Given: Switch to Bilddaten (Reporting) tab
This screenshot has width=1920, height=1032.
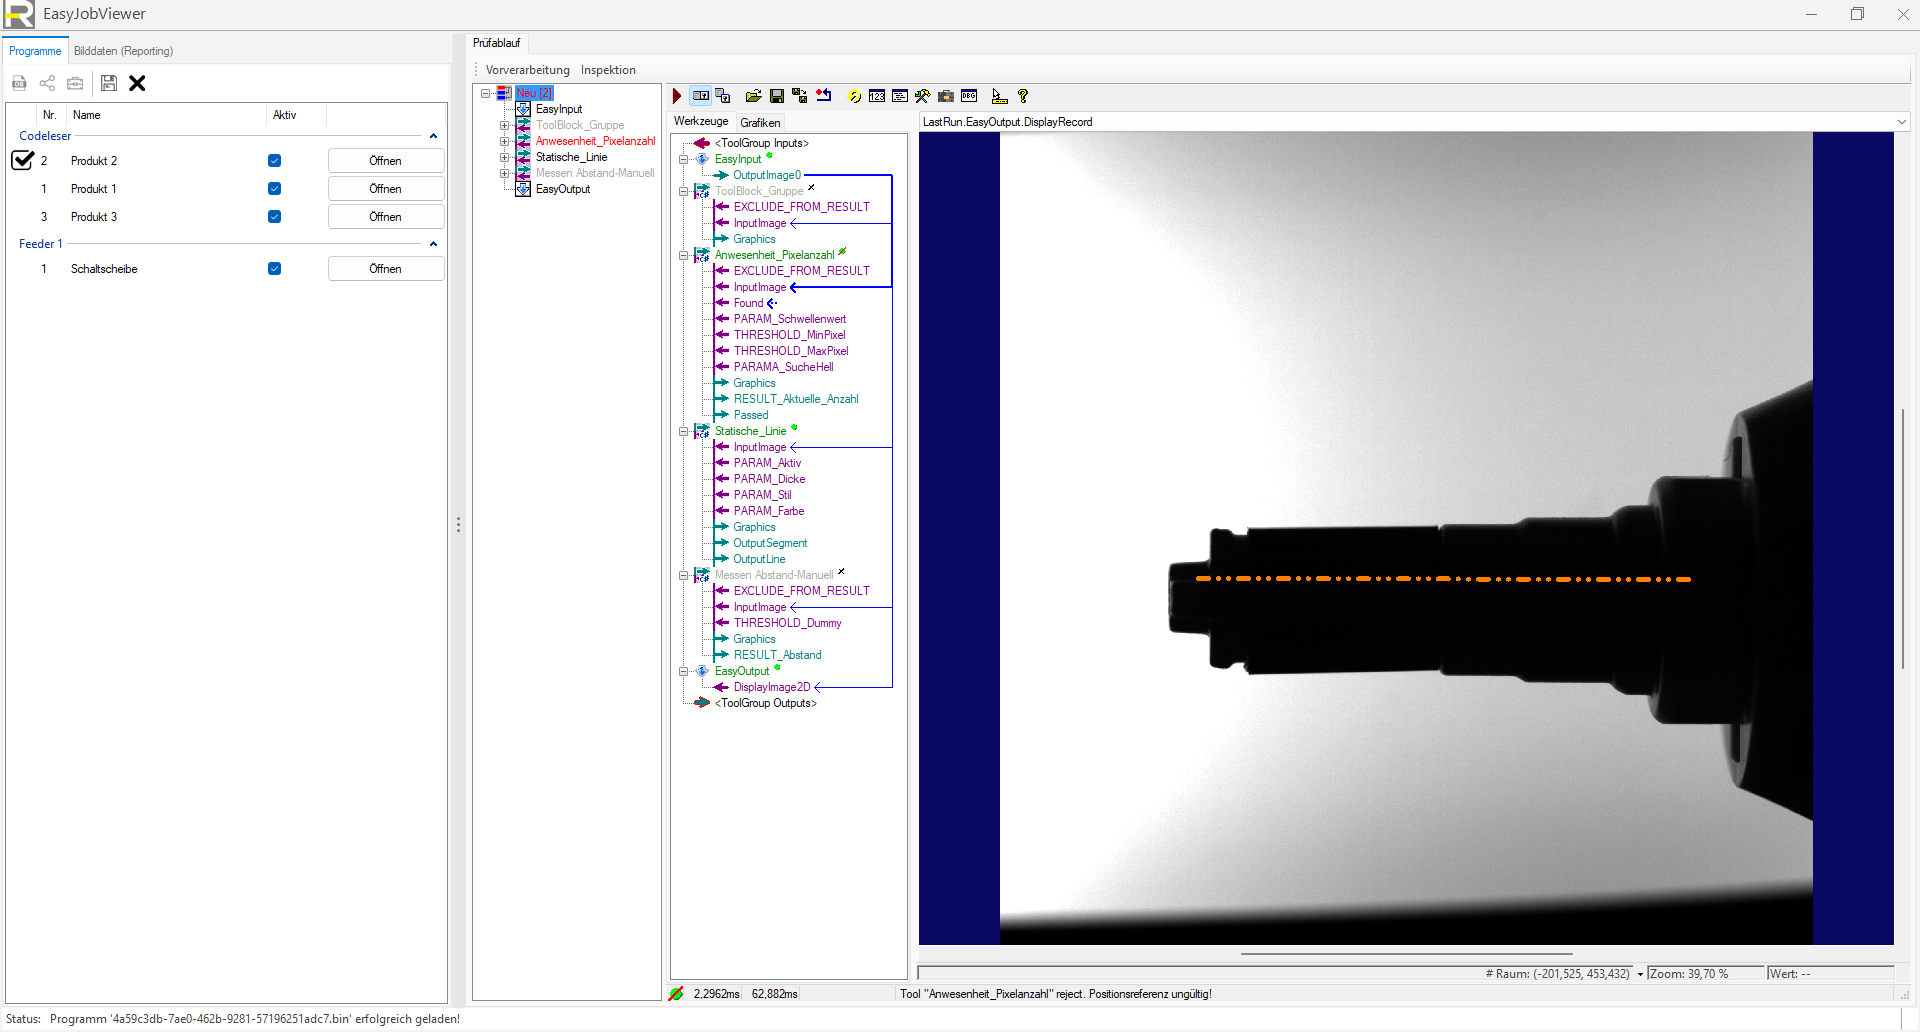Looking at the screenshot, I should (123, 51).
